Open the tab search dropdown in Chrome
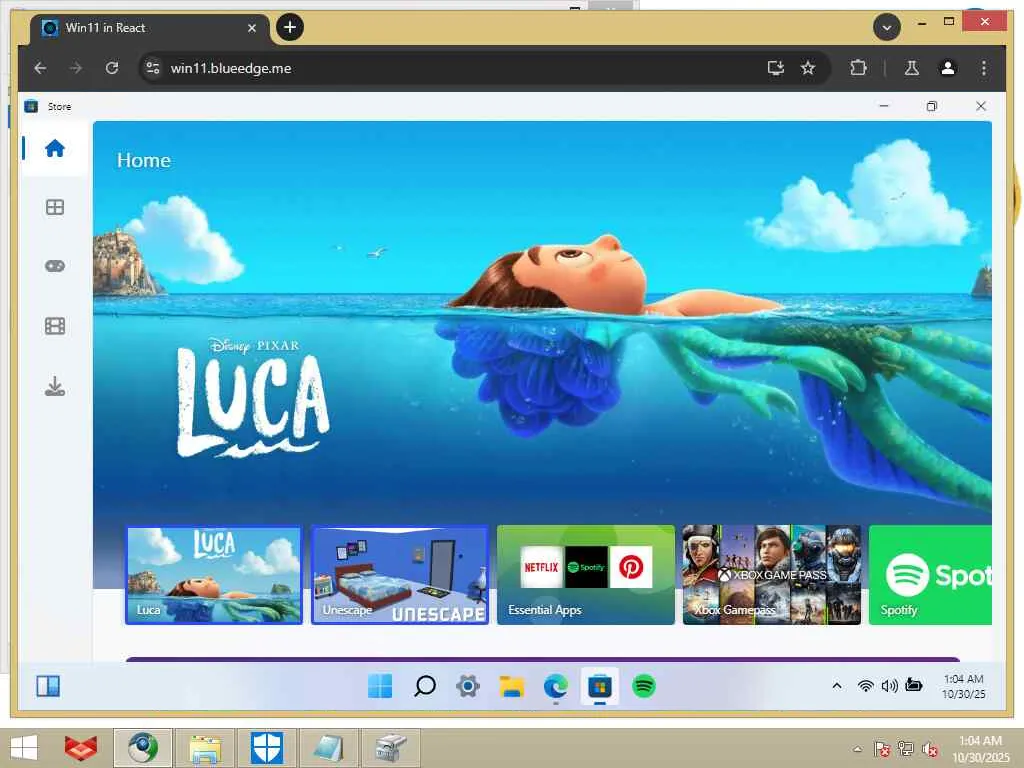The image size is (1024, 768). click(x=887, y=27)
